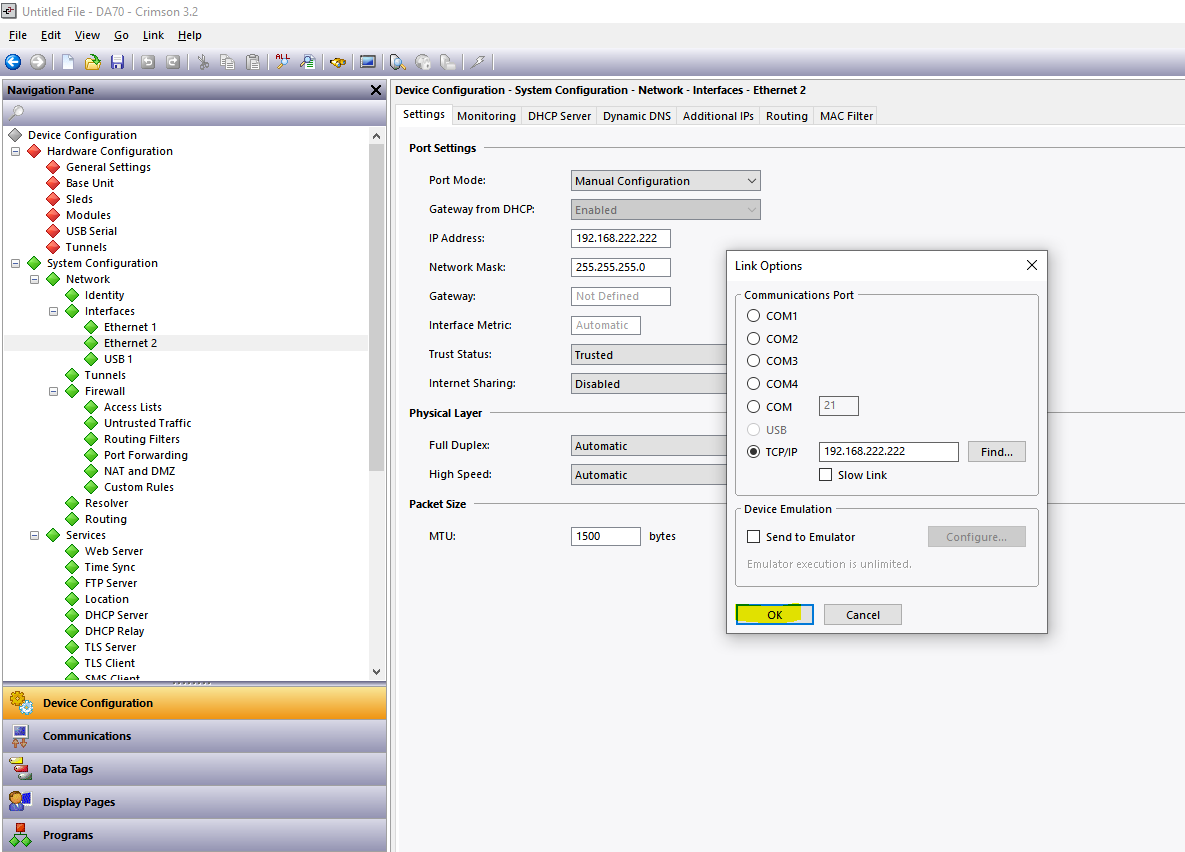Image resolution: width=1185 pixels, height=852 pixels.
Task: Click the grey Forward arrow toolbar icon
Action: pos(38,62)
